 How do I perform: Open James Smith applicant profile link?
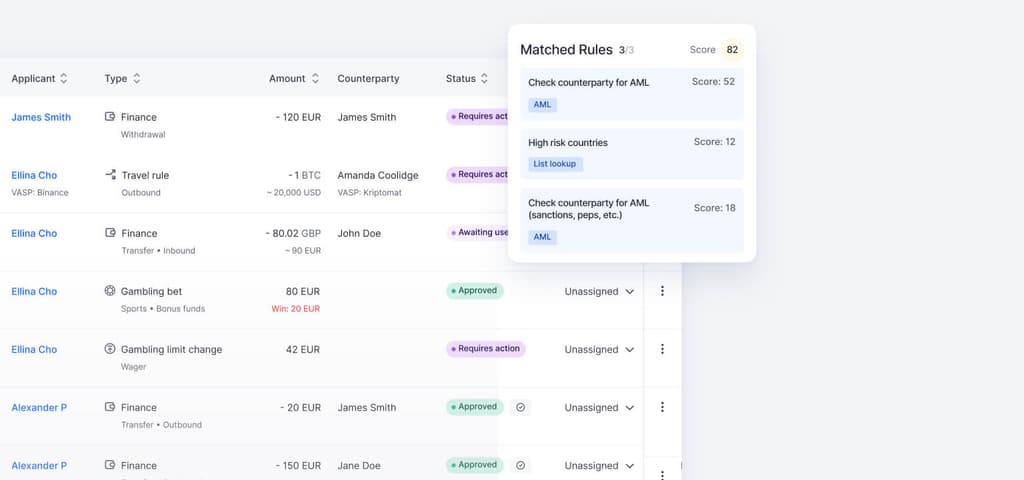(41, 118)
